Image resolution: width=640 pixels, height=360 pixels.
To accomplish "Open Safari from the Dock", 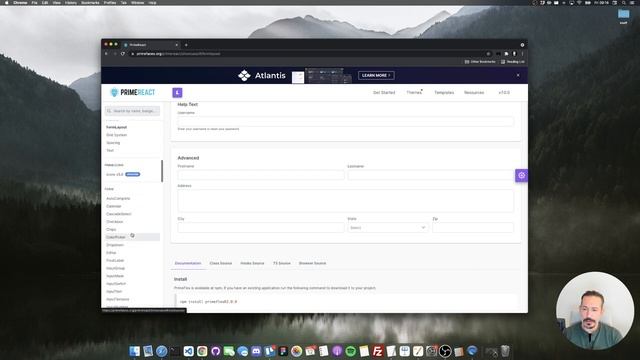I will [x=162, y=351].
